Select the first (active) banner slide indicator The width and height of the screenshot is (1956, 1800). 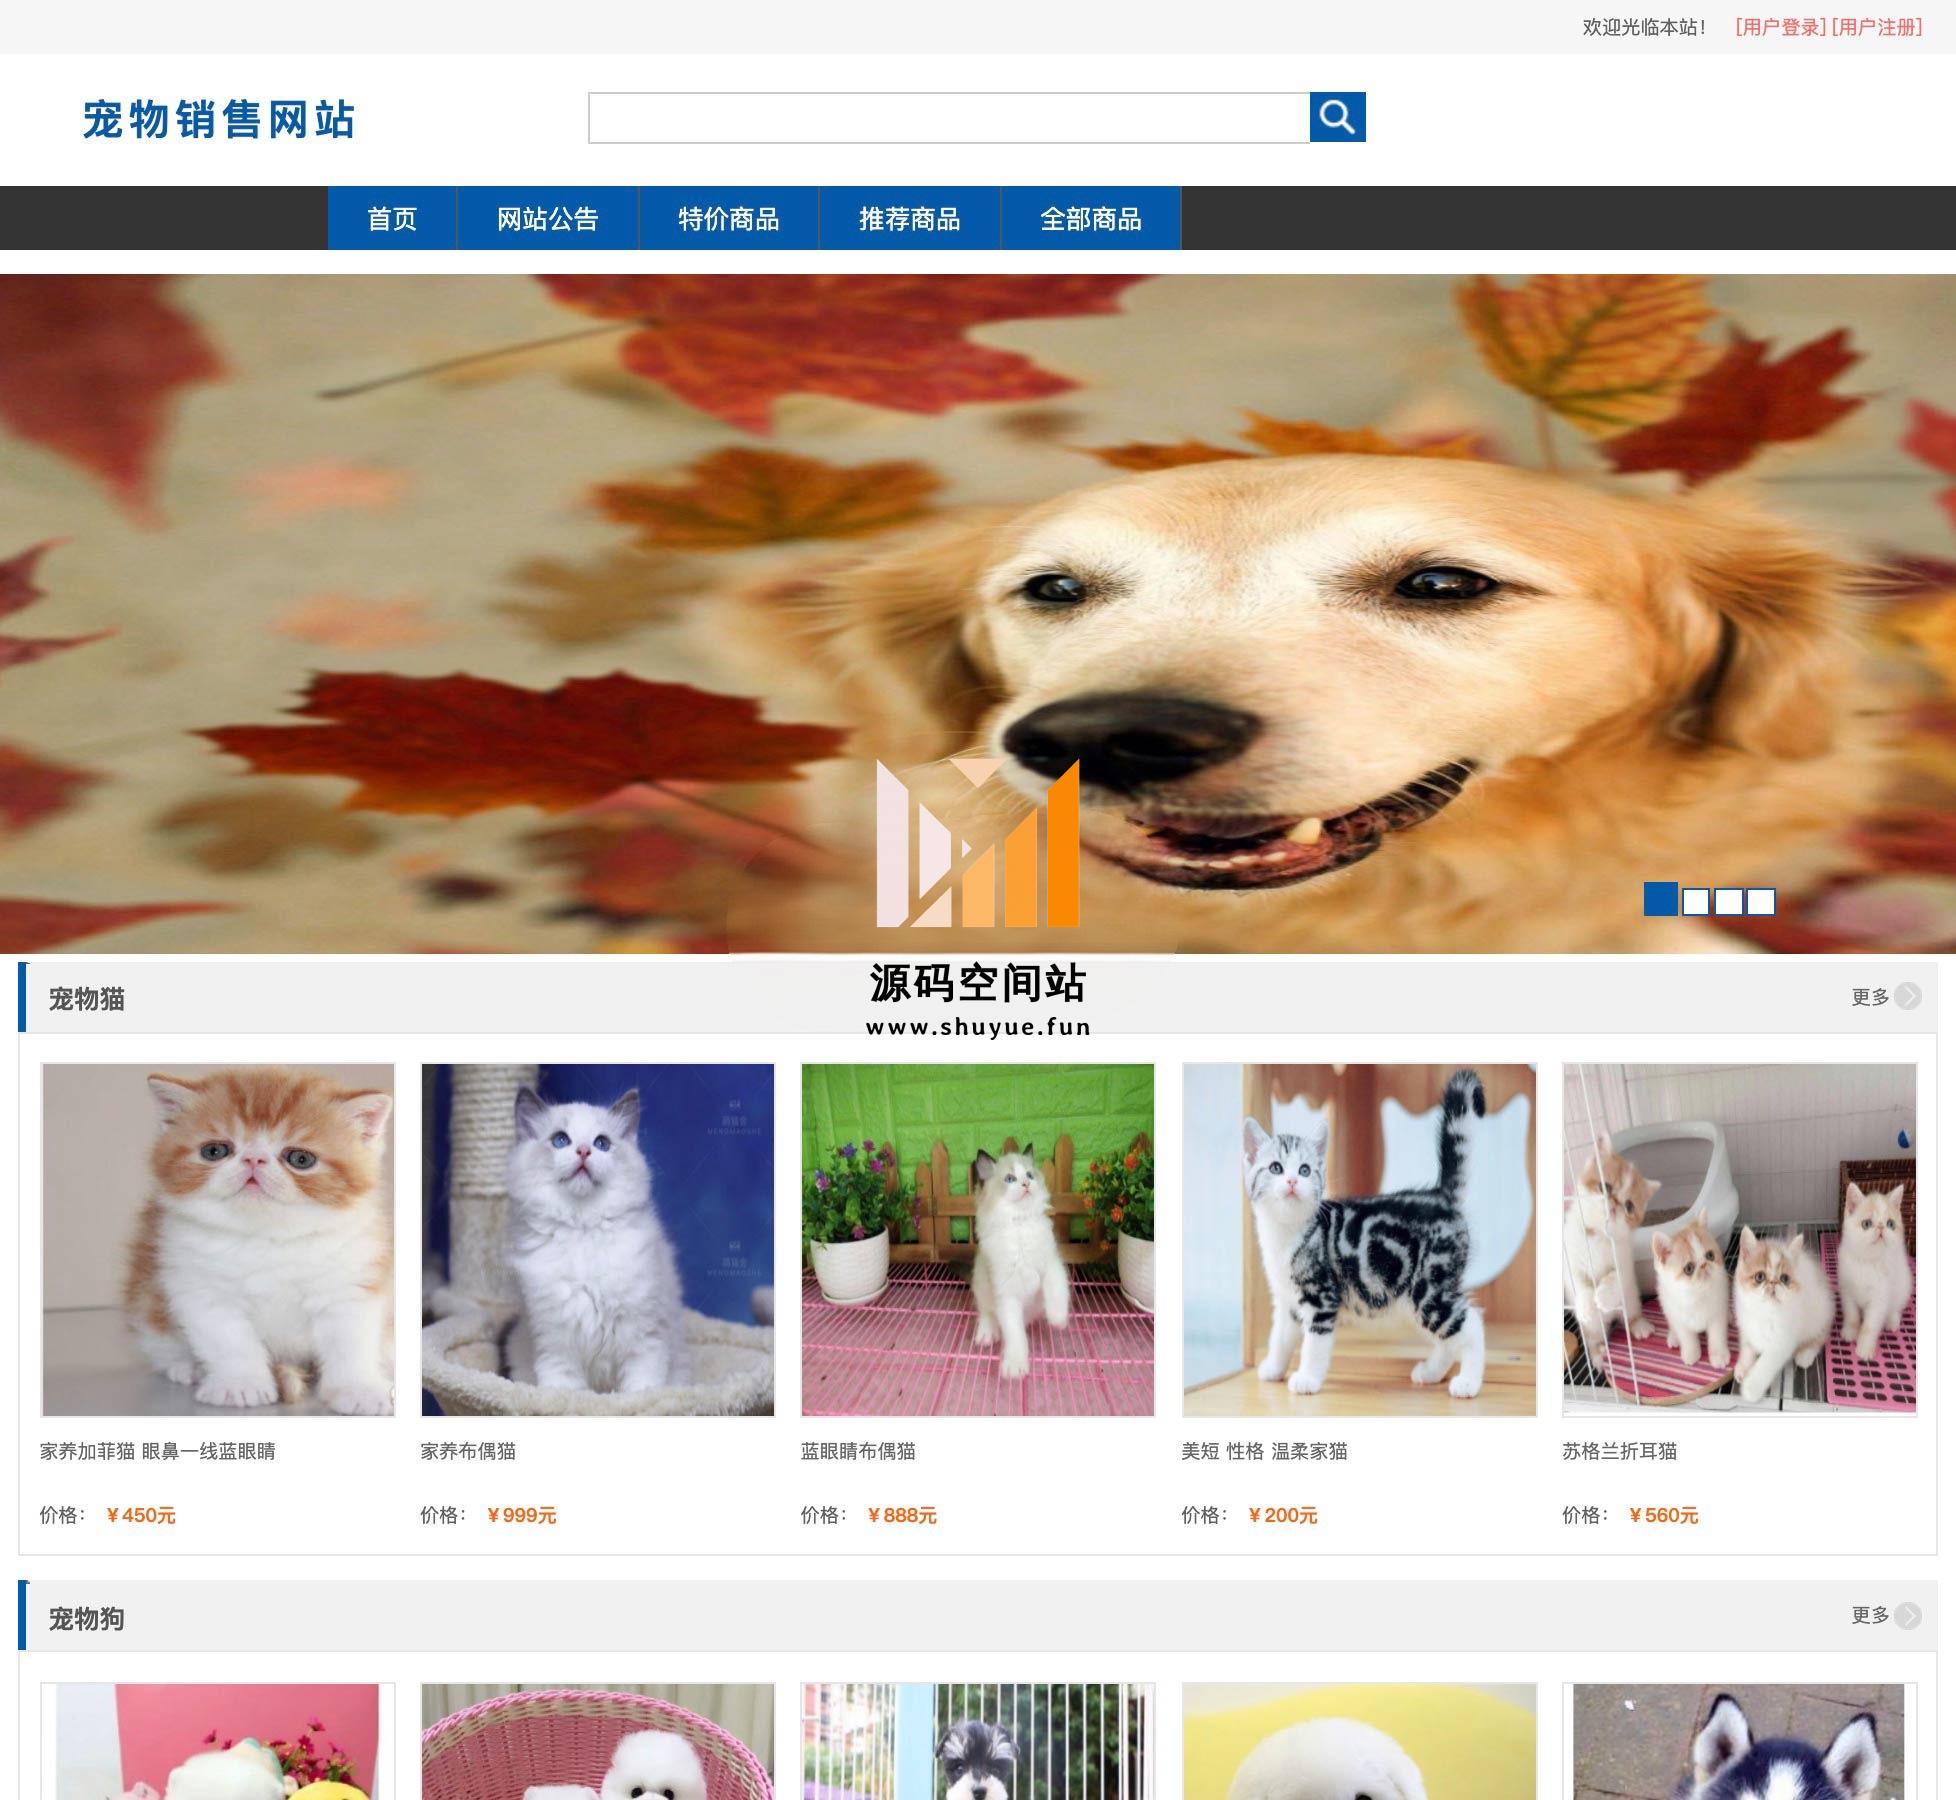click(x=1661, y=899)
